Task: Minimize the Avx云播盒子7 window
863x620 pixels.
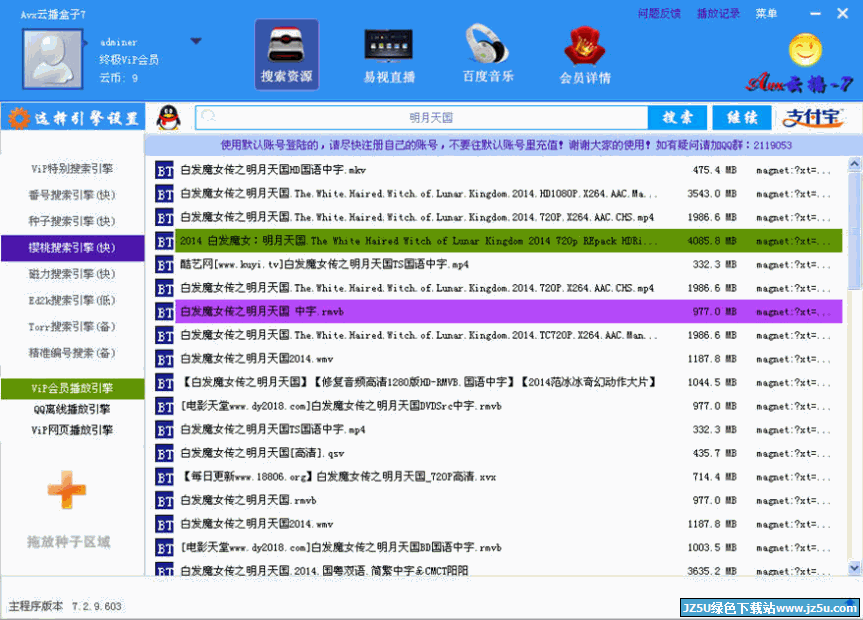Action: click(816, 14)
